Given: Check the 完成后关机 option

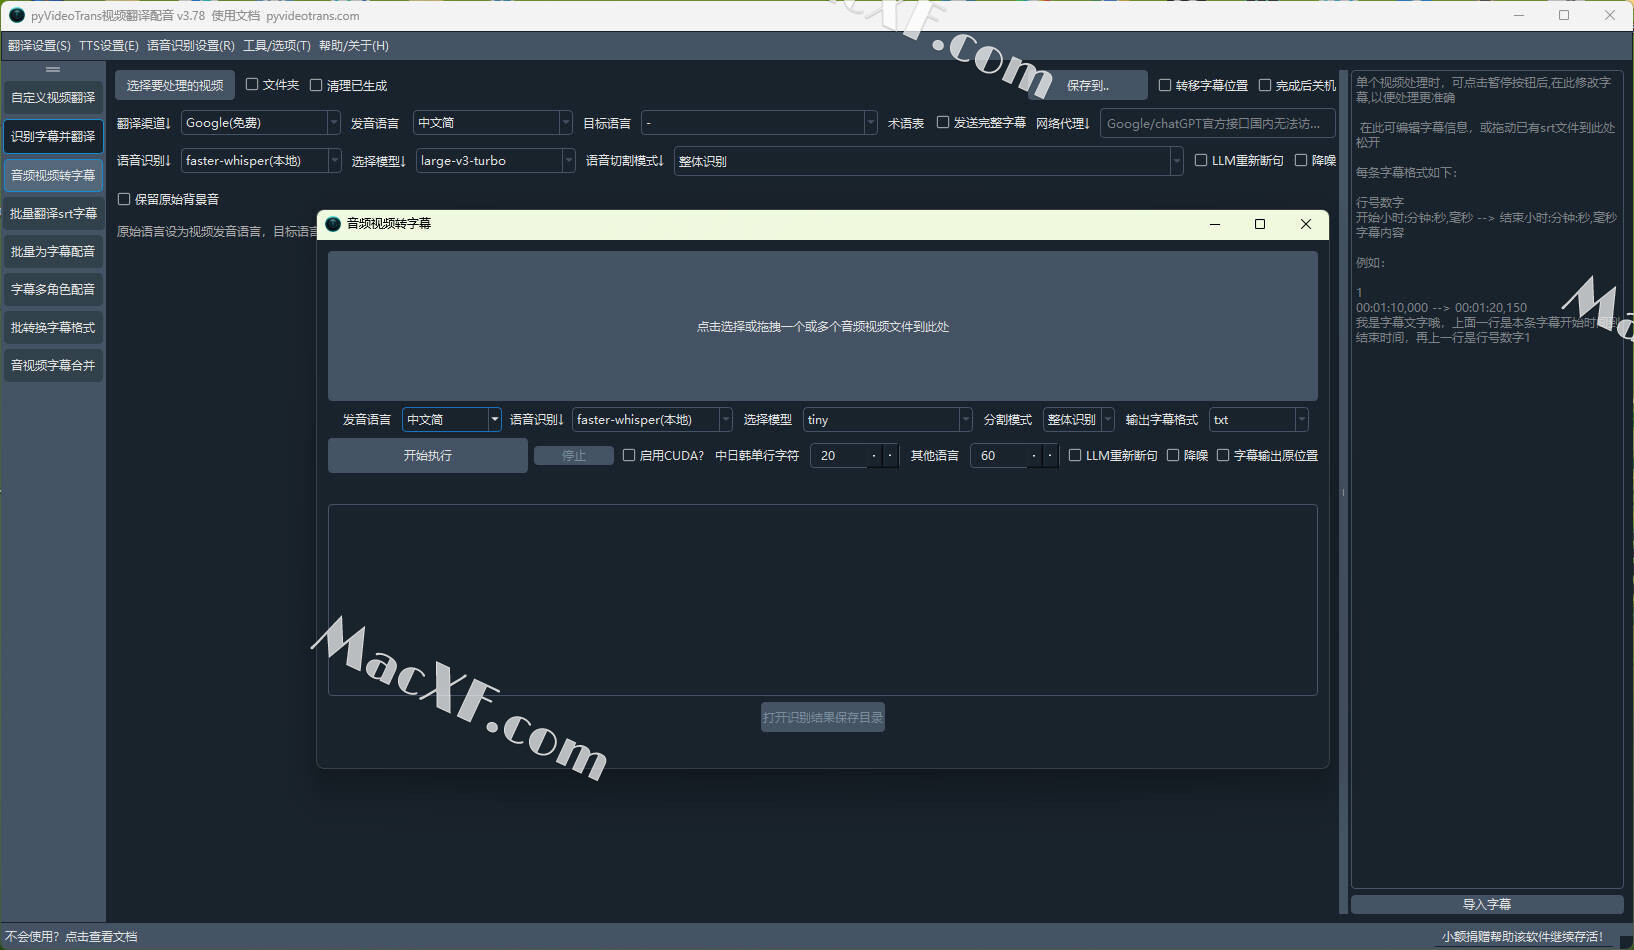Looking at the screenshot, I should pyautogui.click(x=1265, y=85).
